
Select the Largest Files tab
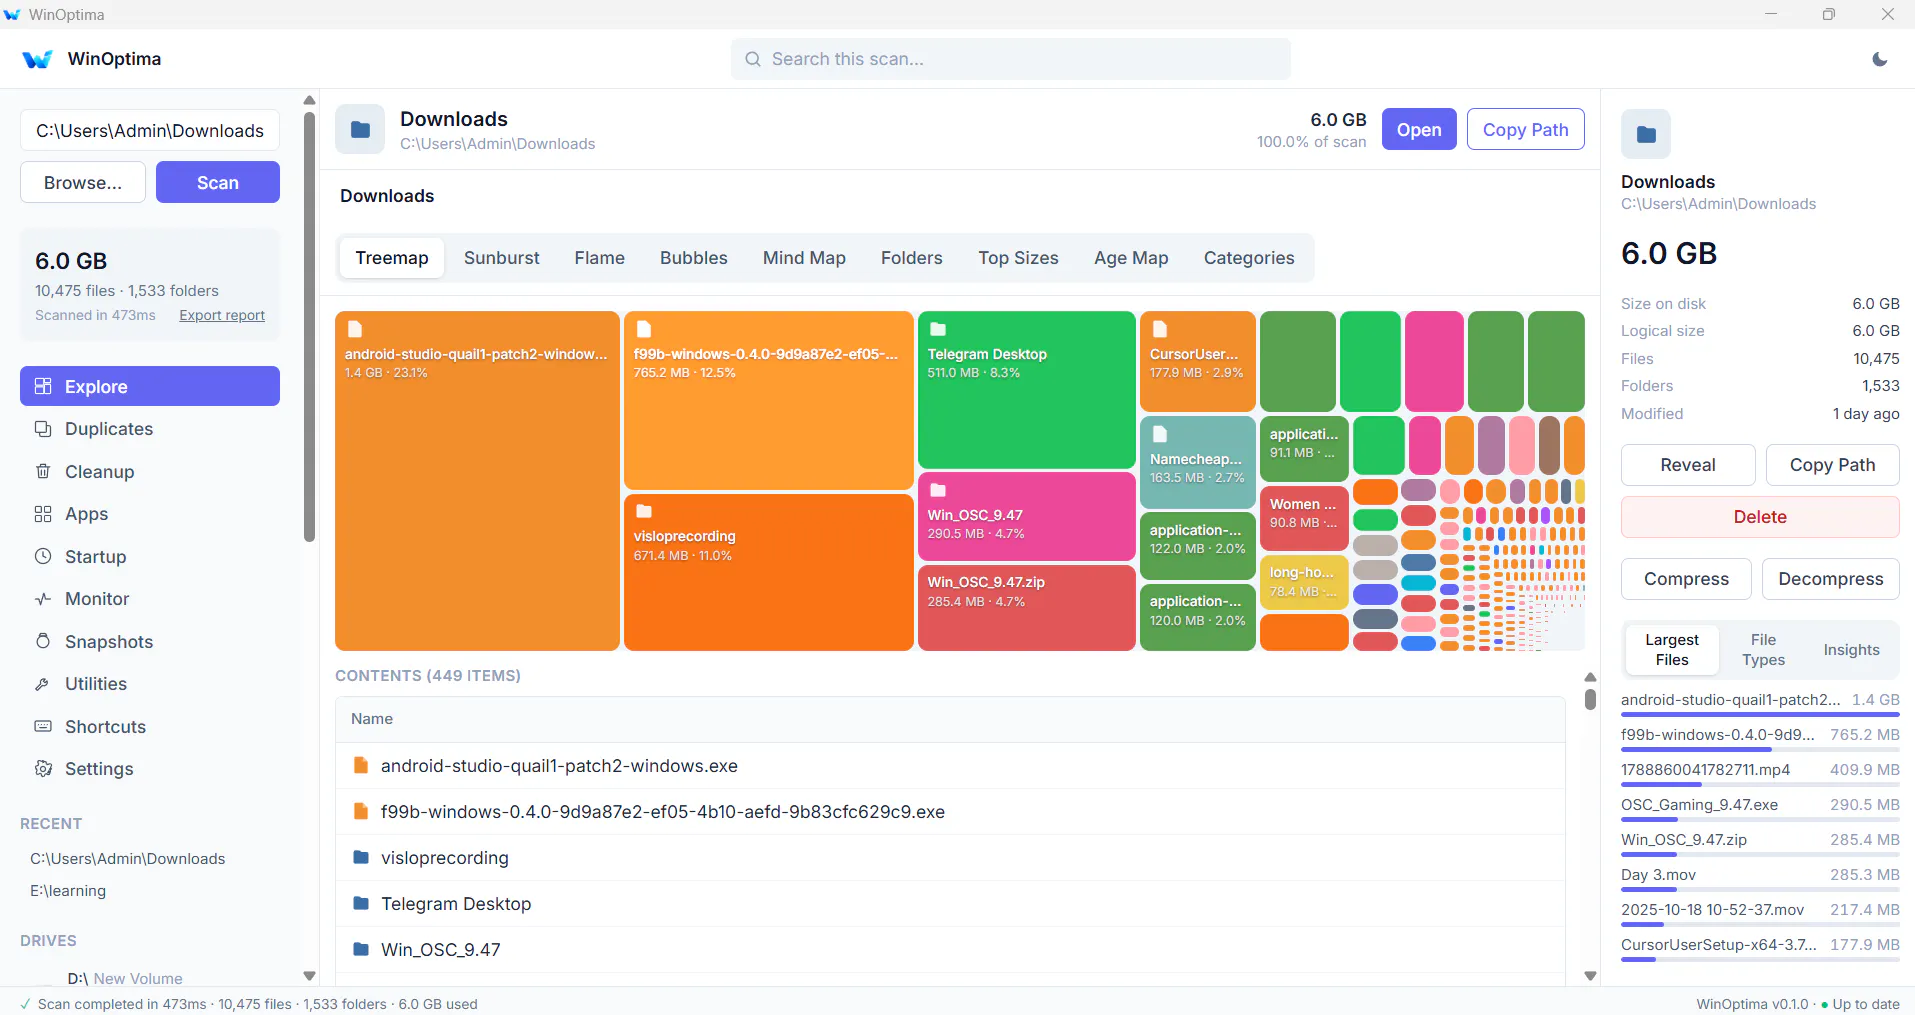[1672, 650]
